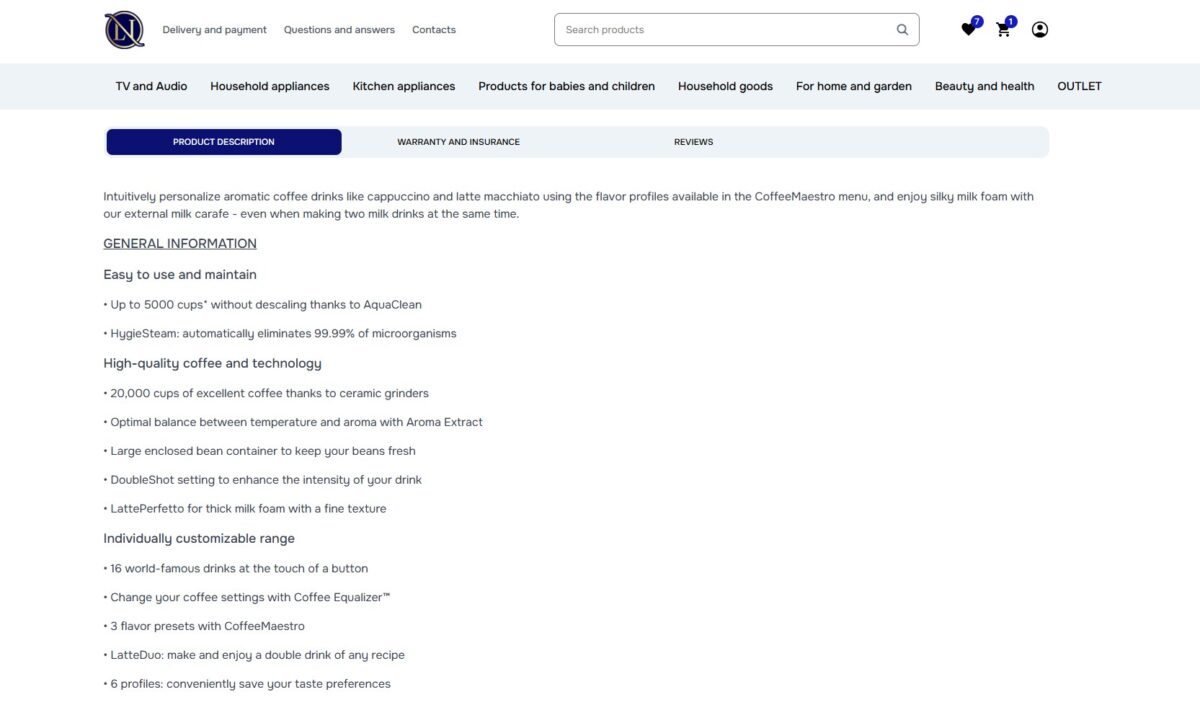Click the 'Large enclosed bean container' line

pos(259,451)
